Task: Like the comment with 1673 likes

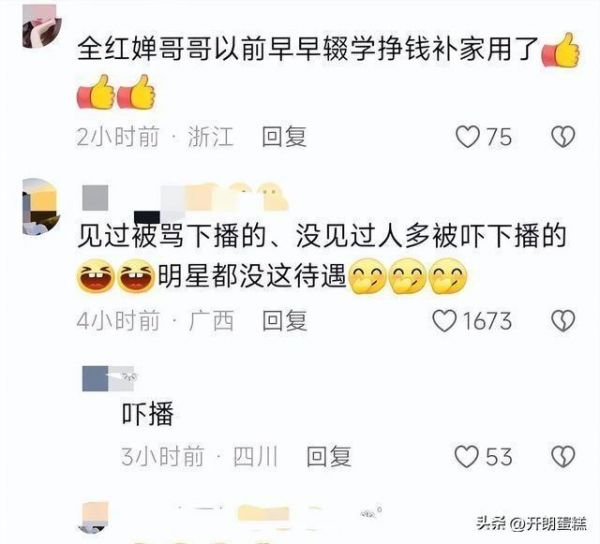Action: point(444,320)
